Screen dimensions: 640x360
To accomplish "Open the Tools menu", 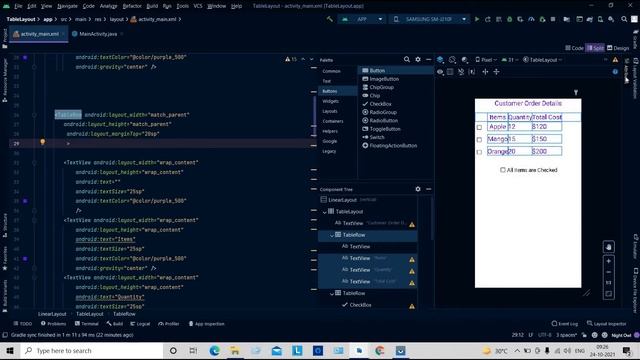I will point(182,6).
